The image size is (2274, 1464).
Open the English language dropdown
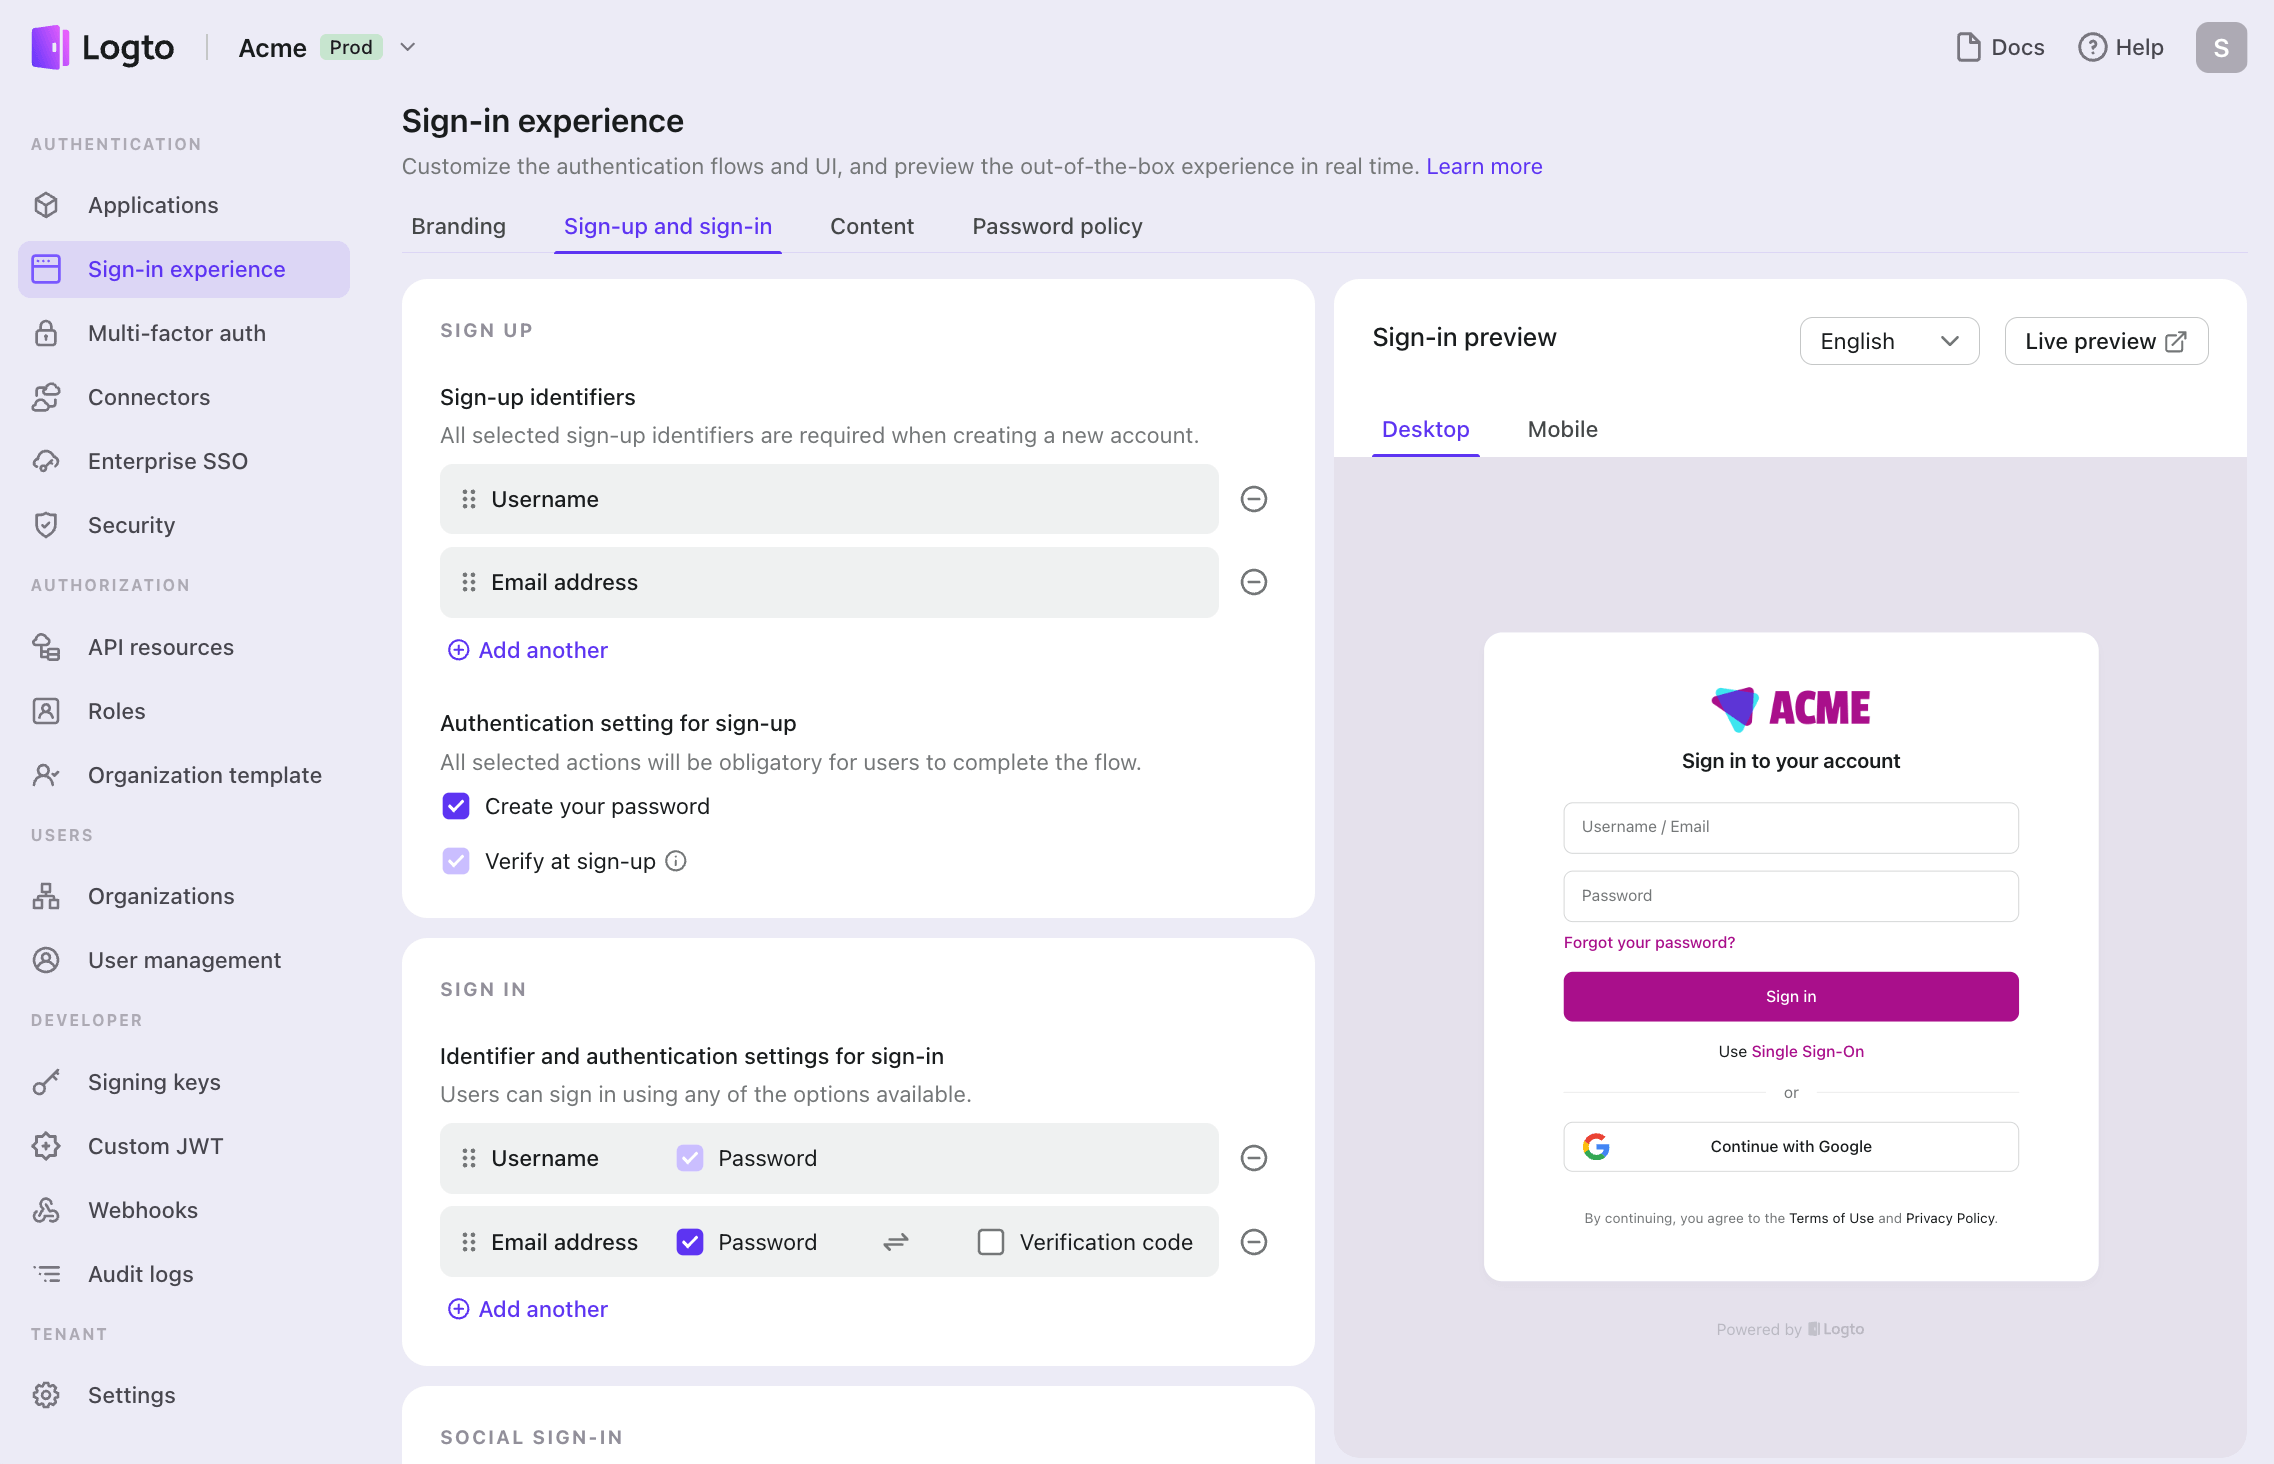coord(1888,341)
